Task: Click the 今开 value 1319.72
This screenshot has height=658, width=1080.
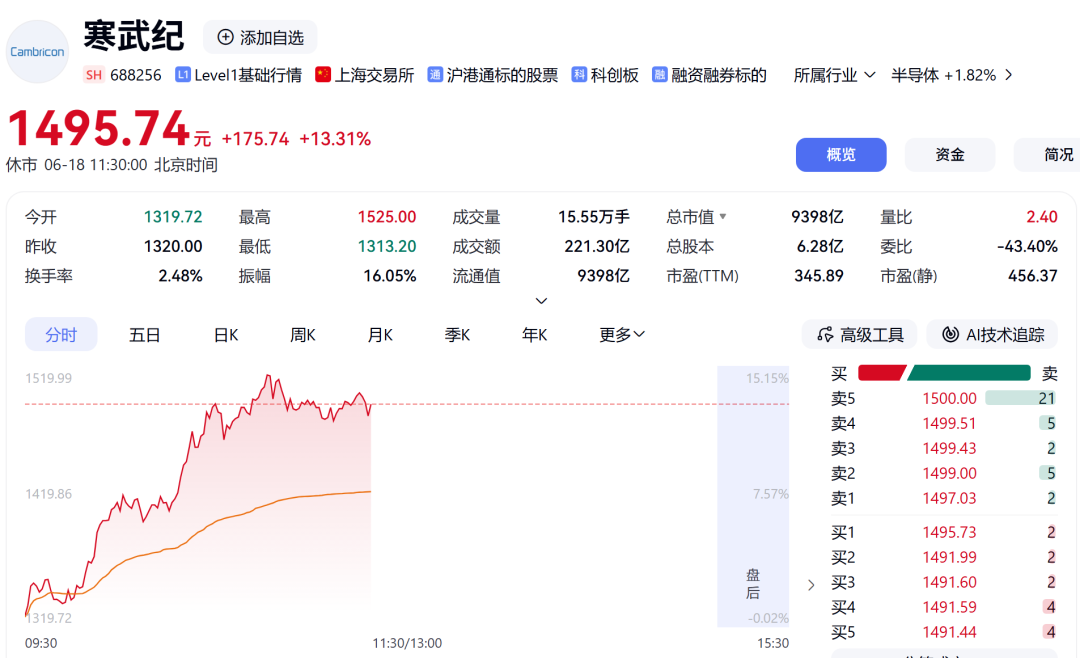Action: click(173, 216)
